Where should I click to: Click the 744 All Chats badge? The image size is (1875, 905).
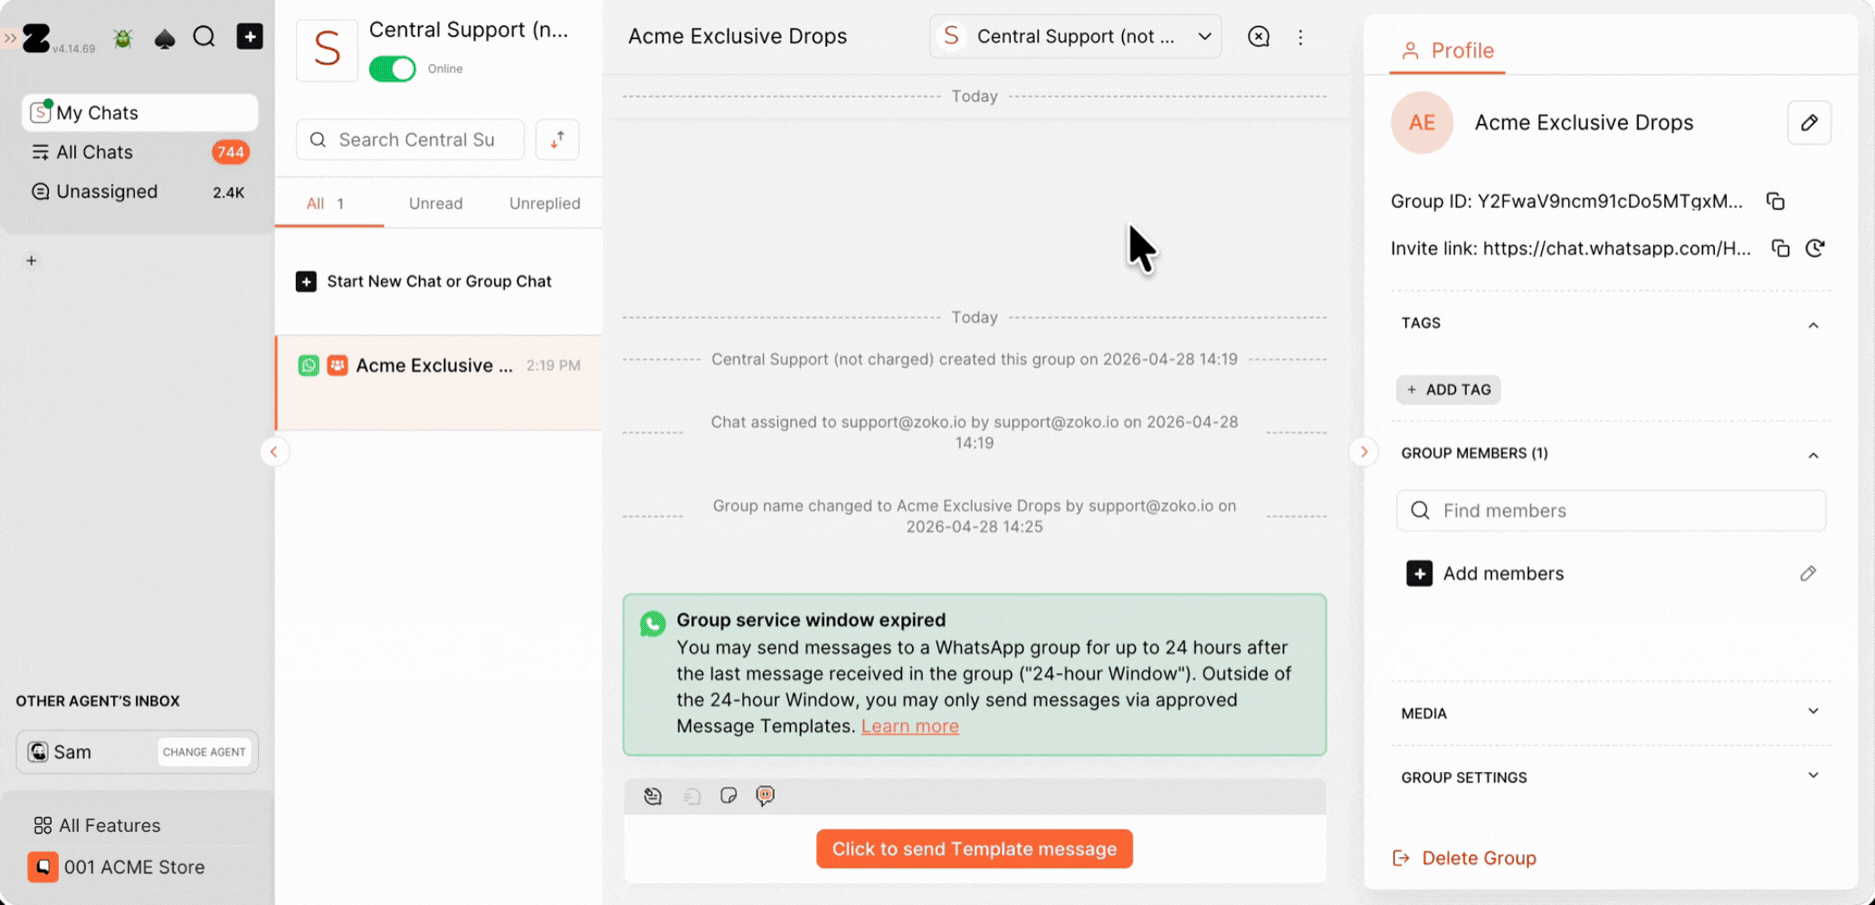230,152
